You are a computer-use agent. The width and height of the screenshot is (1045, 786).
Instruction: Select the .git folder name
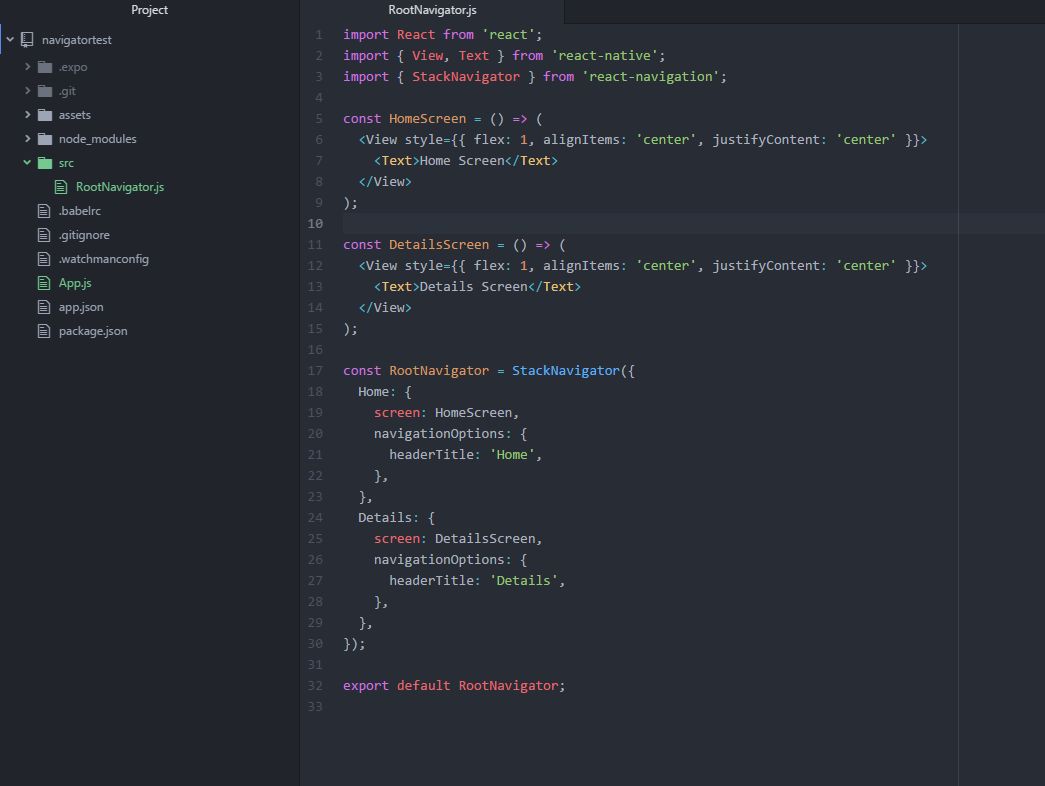67,91
